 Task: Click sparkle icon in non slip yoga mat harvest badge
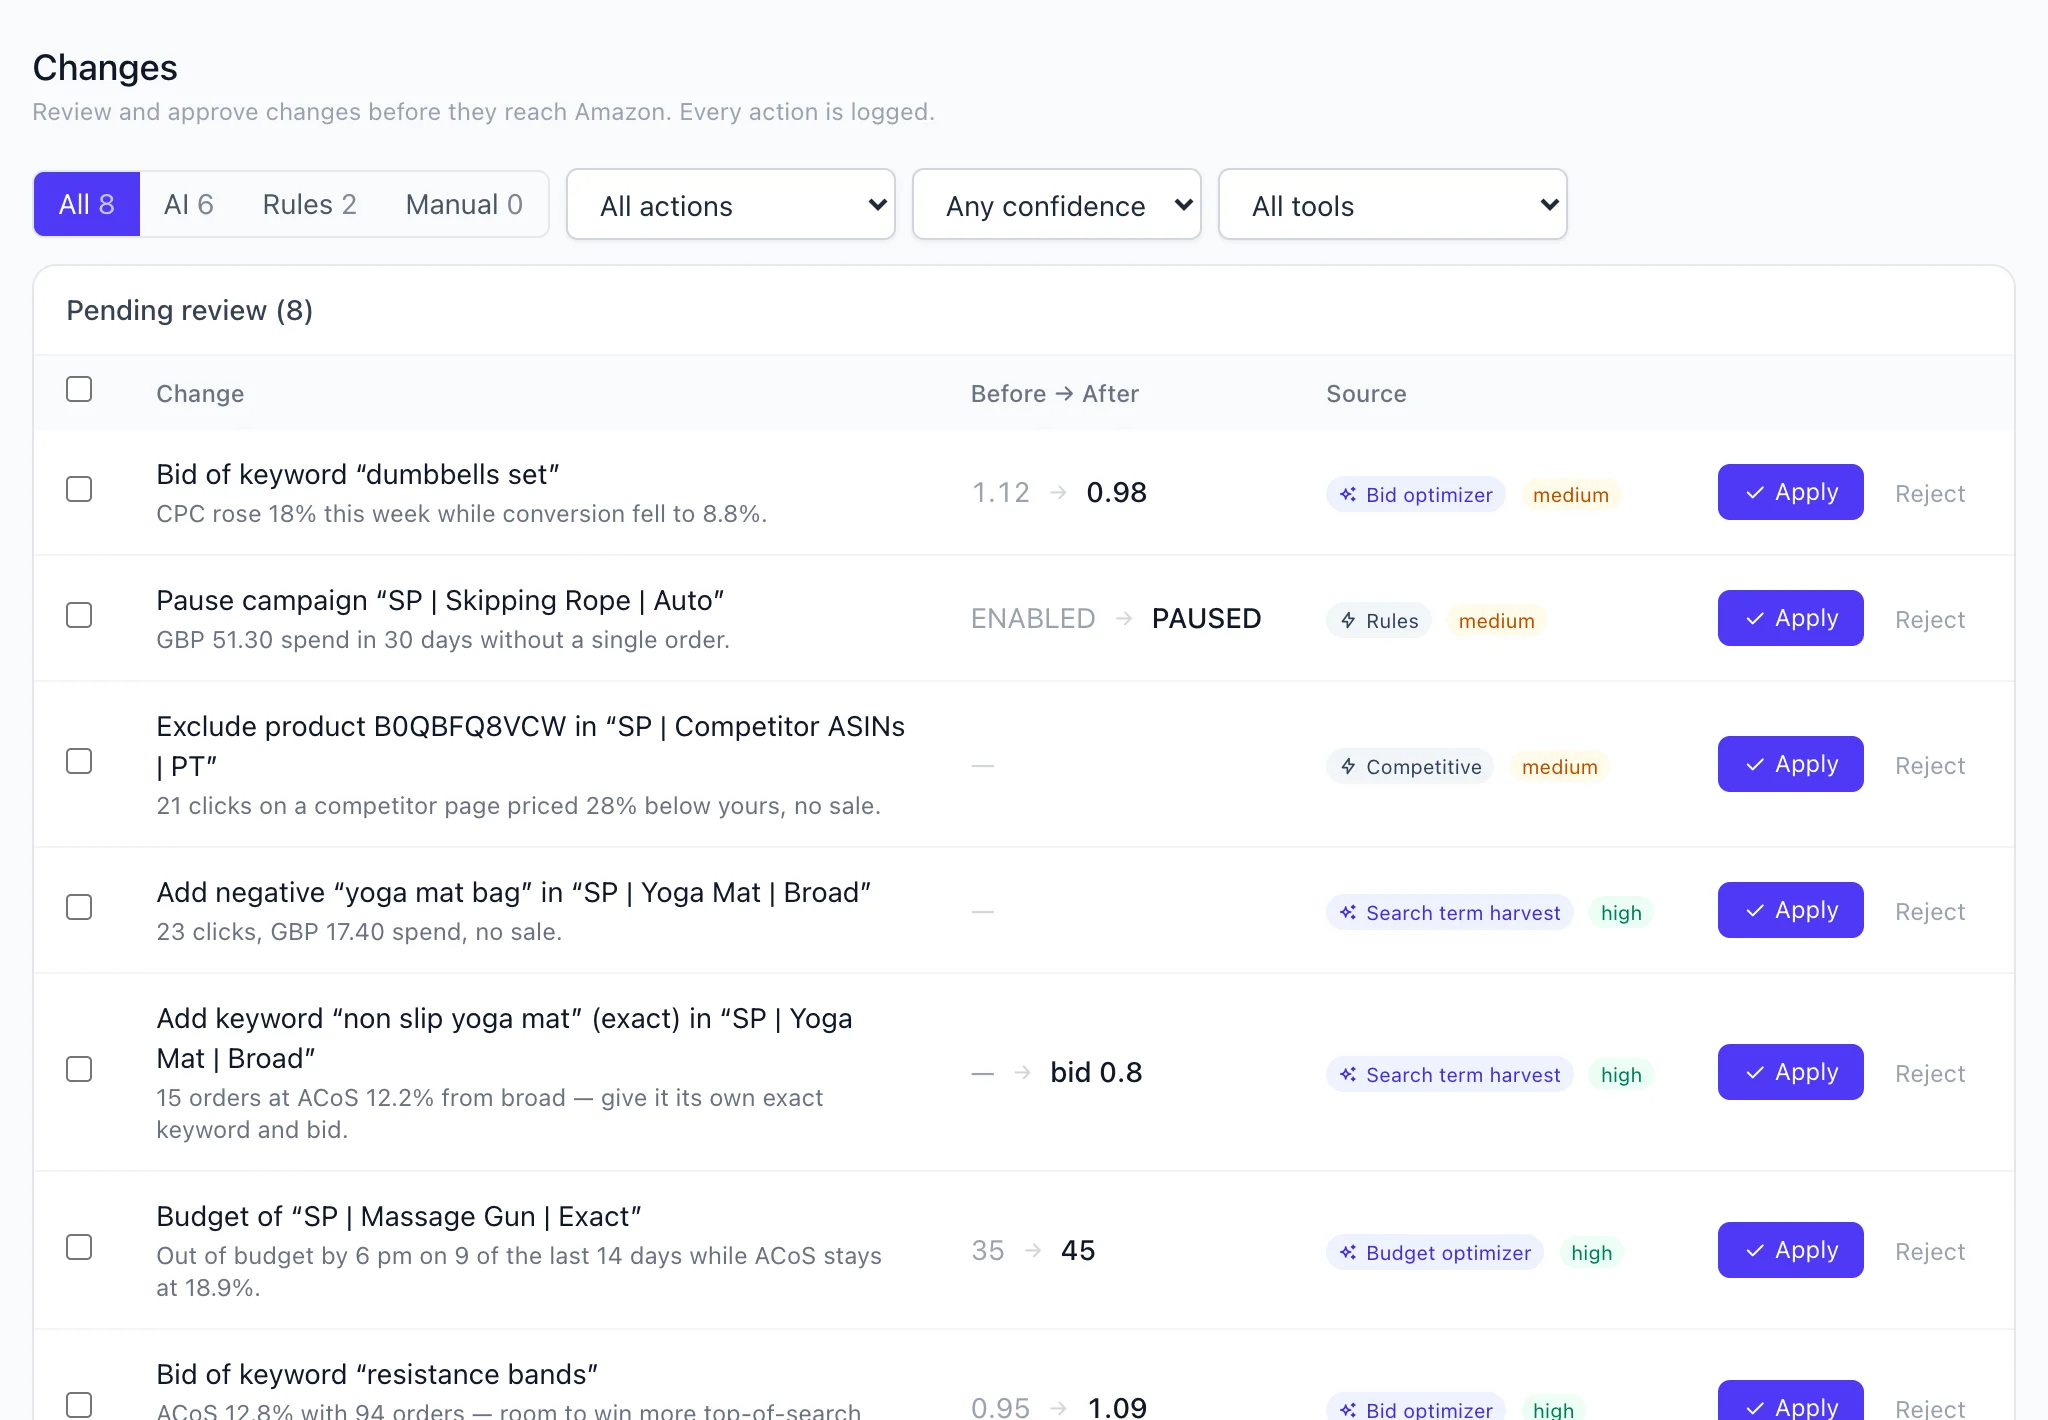[1348, 1074]
